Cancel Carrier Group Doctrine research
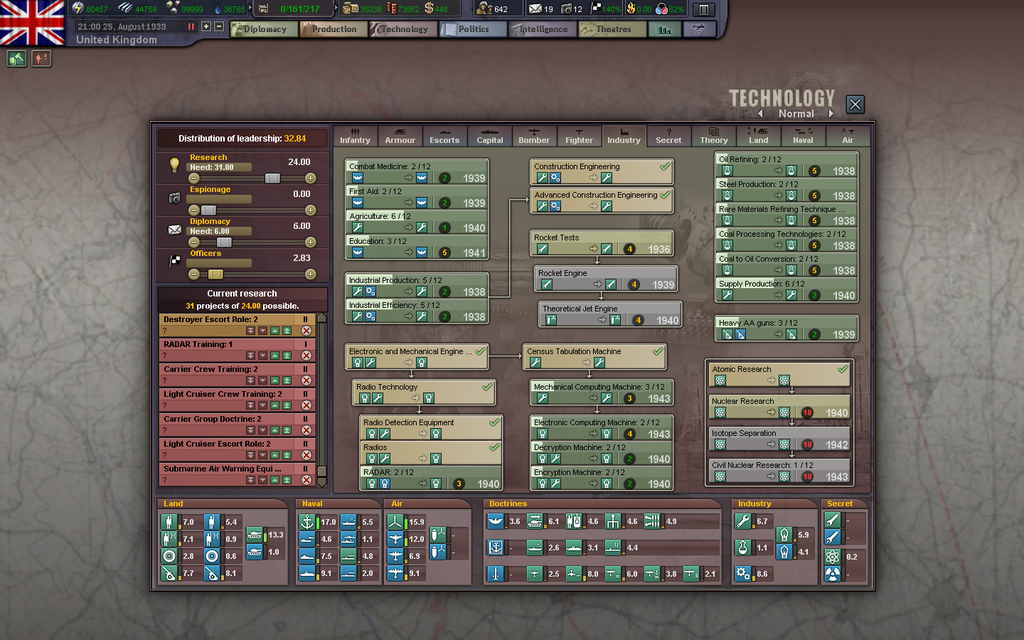The image size is (1024, 640). click(x=306, y=430)
